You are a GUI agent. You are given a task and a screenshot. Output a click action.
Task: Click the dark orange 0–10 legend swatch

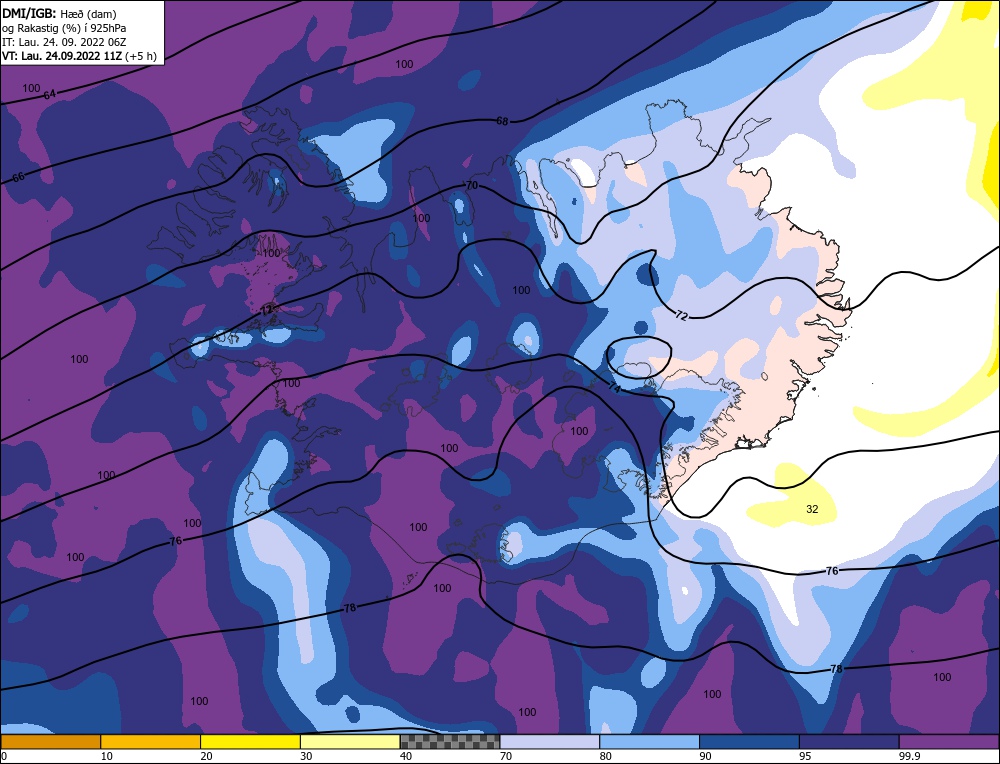click(x=51, y=741)
